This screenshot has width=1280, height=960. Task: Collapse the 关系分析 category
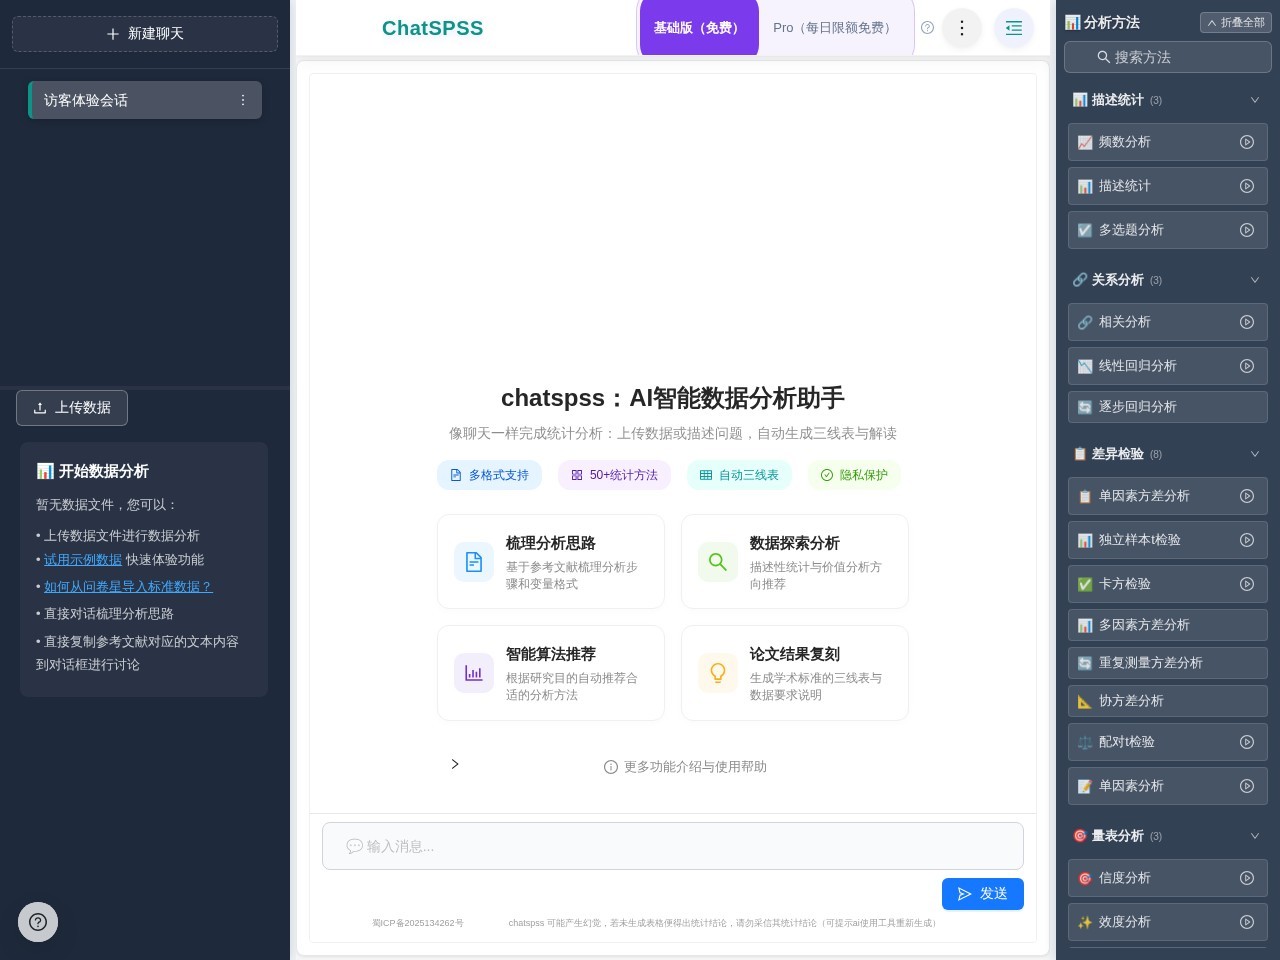click(1255, 280)
